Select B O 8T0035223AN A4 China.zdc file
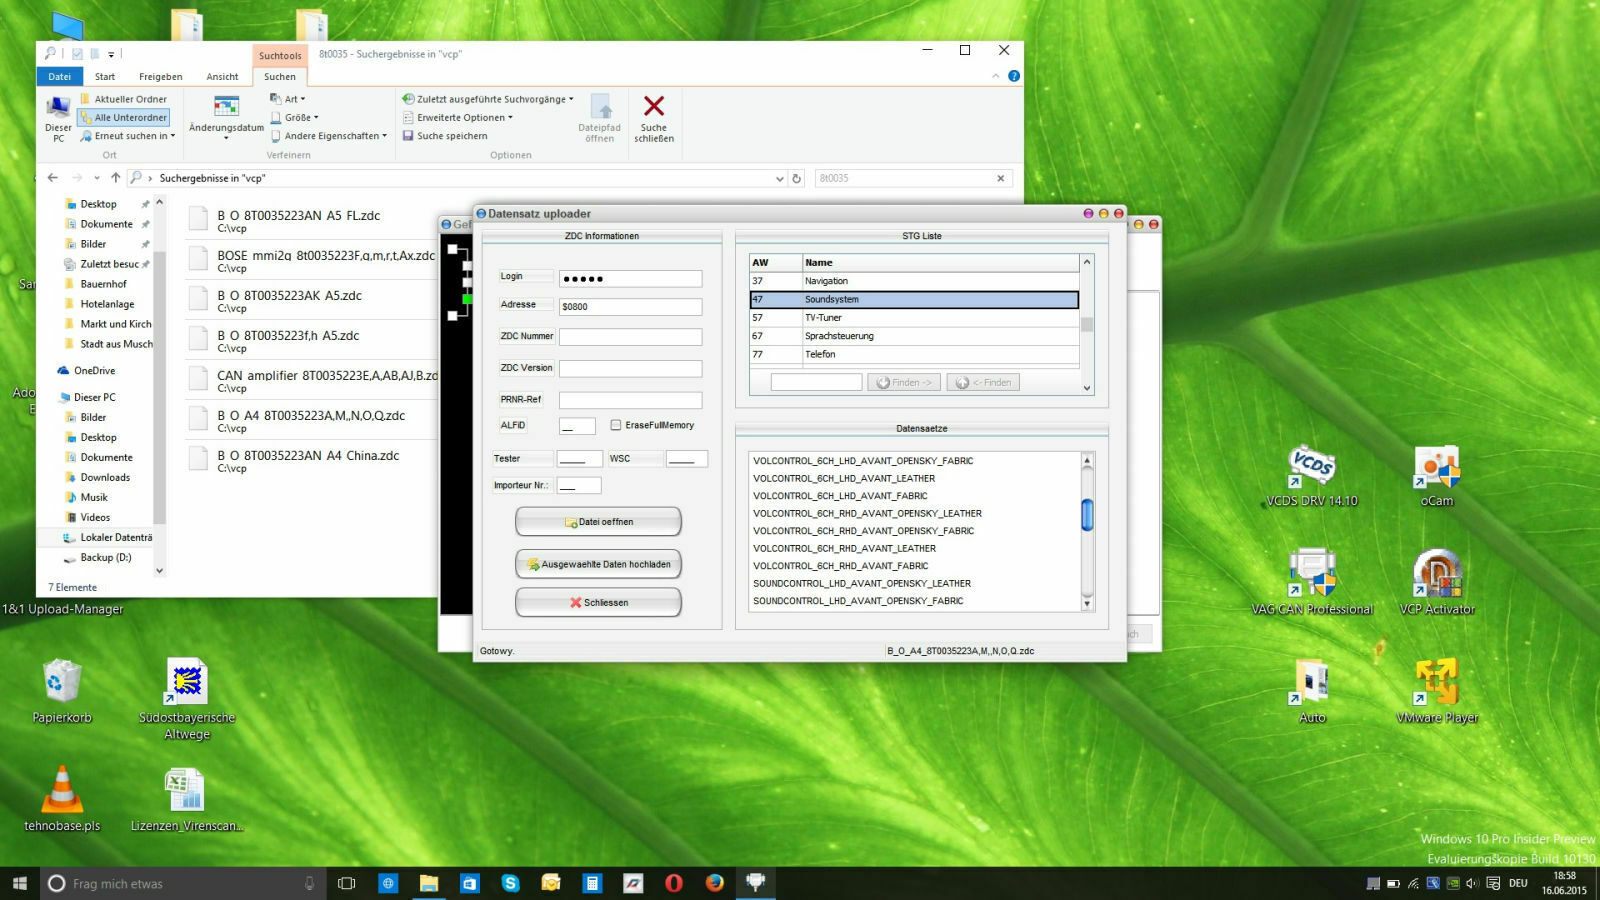The image size is (1600, 900). [308, 460]
